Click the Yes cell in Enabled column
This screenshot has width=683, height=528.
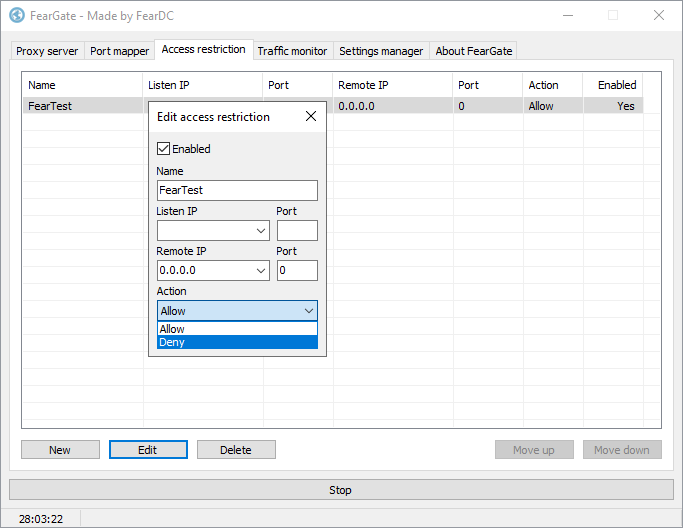click(613, 106)
